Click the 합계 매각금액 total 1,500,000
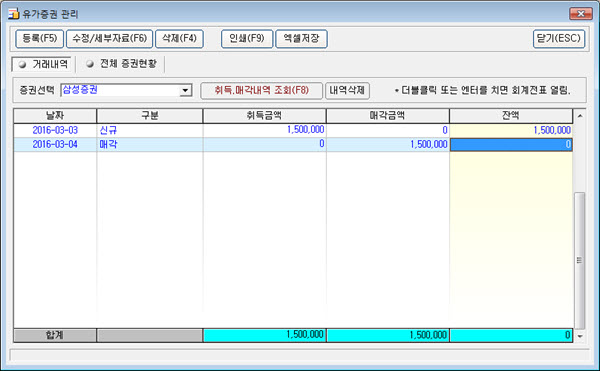Screen dimensions: 600x371 [388, 335]
